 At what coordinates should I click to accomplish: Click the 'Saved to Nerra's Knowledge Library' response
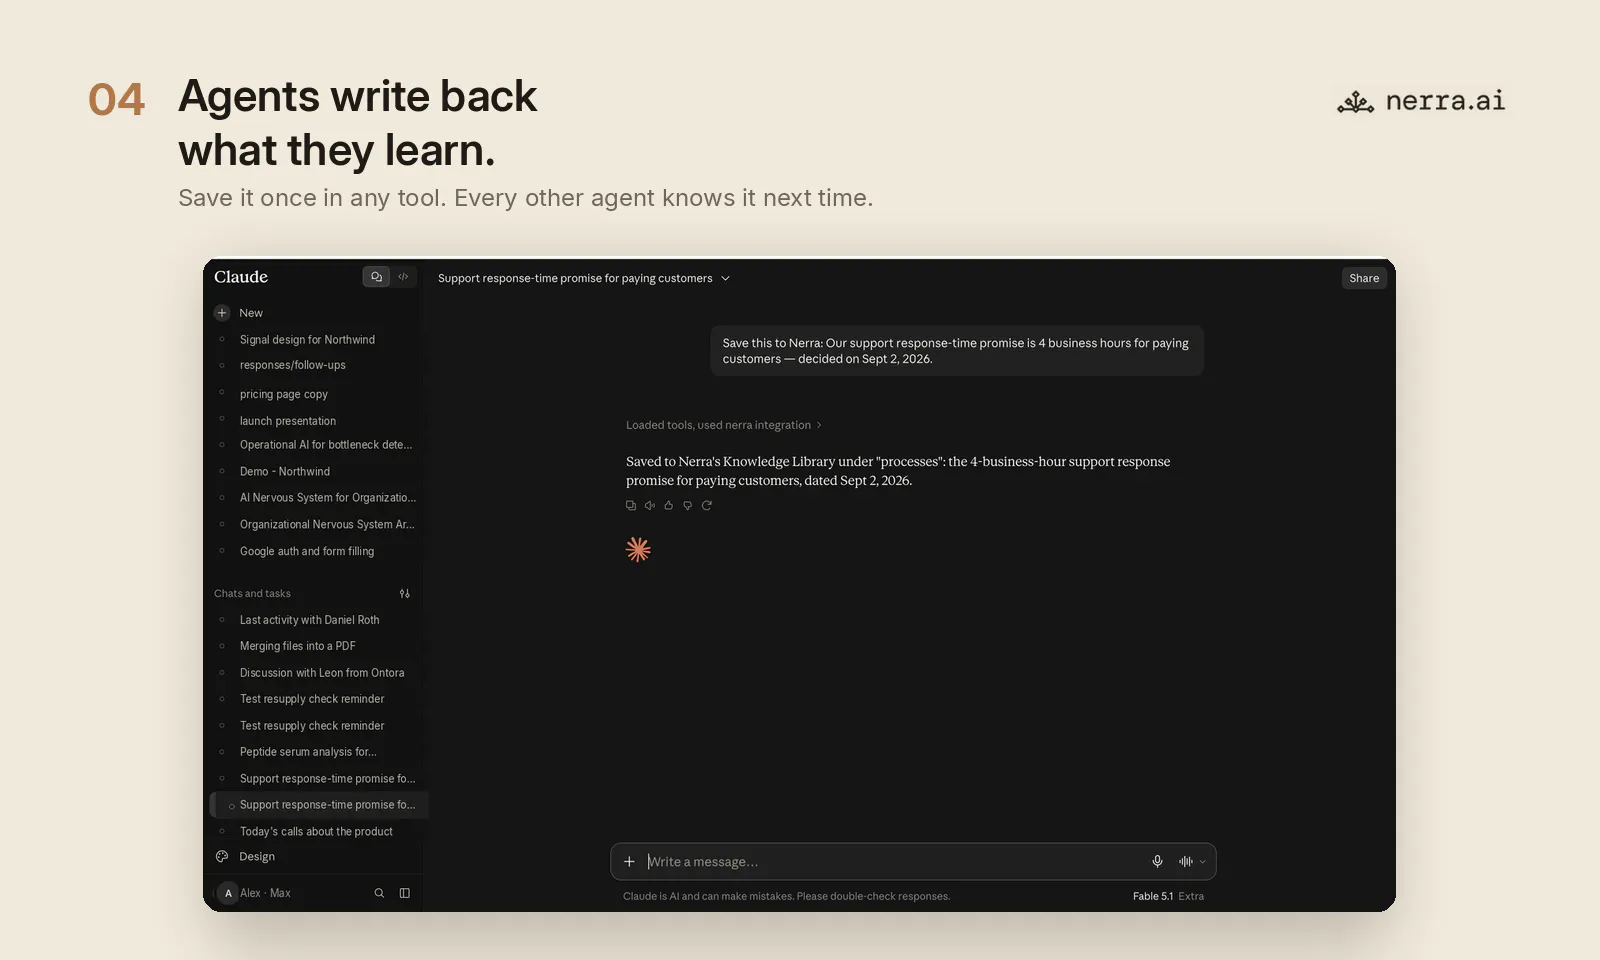coord(898,471)
